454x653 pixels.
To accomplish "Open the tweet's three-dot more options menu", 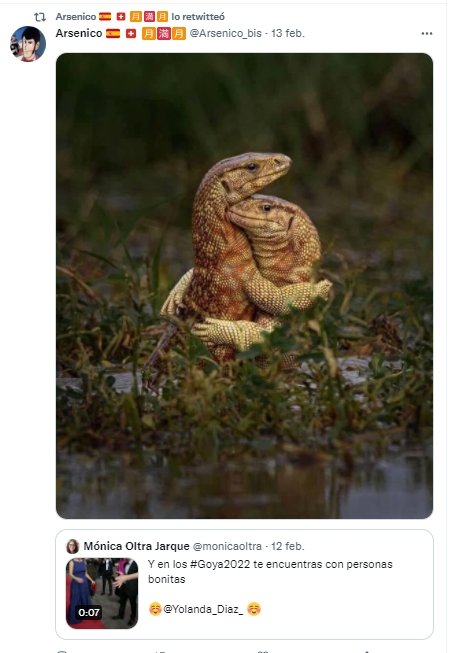I will [427, 33].
